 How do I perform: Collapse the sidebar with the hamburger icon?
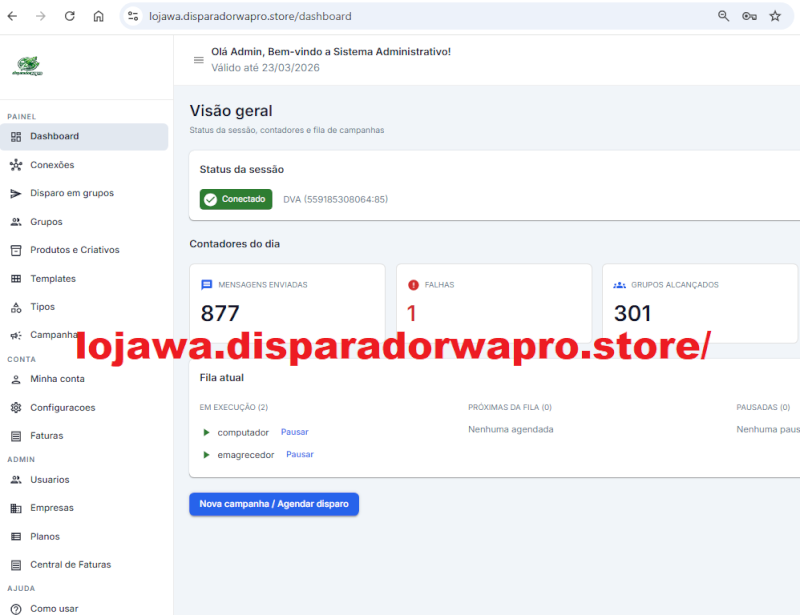pyautogui.click(x=198, y=59)
